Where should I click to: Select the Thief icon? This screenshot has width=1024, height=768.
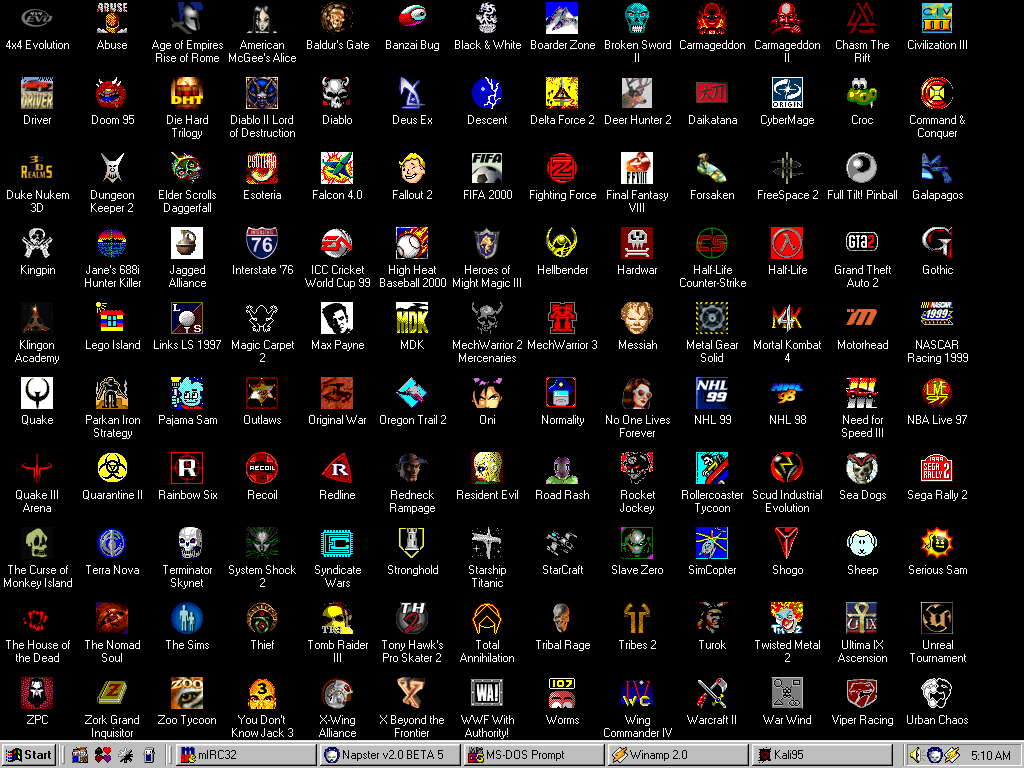pos(262,618)
